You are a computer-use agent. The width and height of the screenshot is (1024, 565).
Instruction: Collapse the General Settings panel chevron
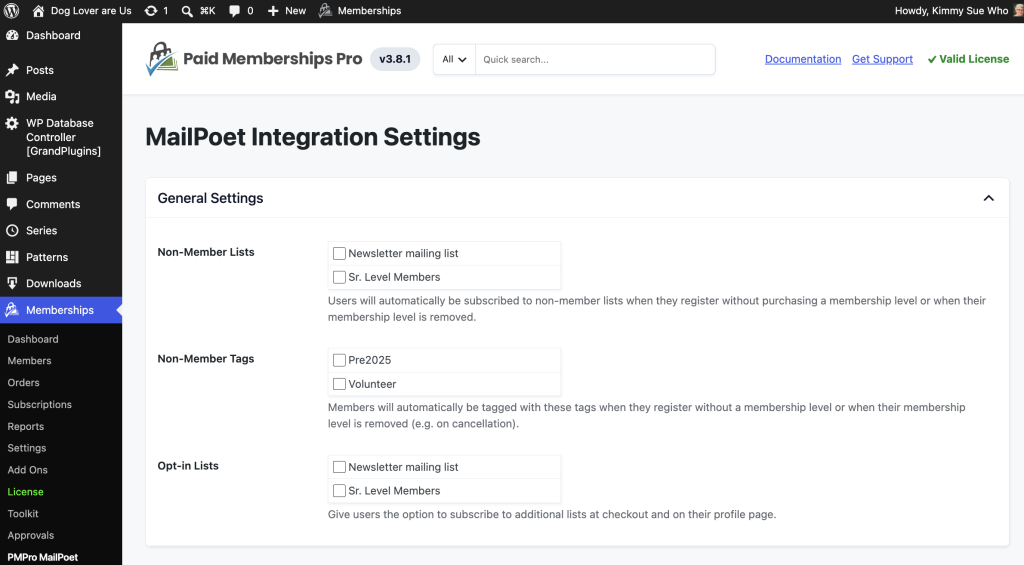pos(988,198)
